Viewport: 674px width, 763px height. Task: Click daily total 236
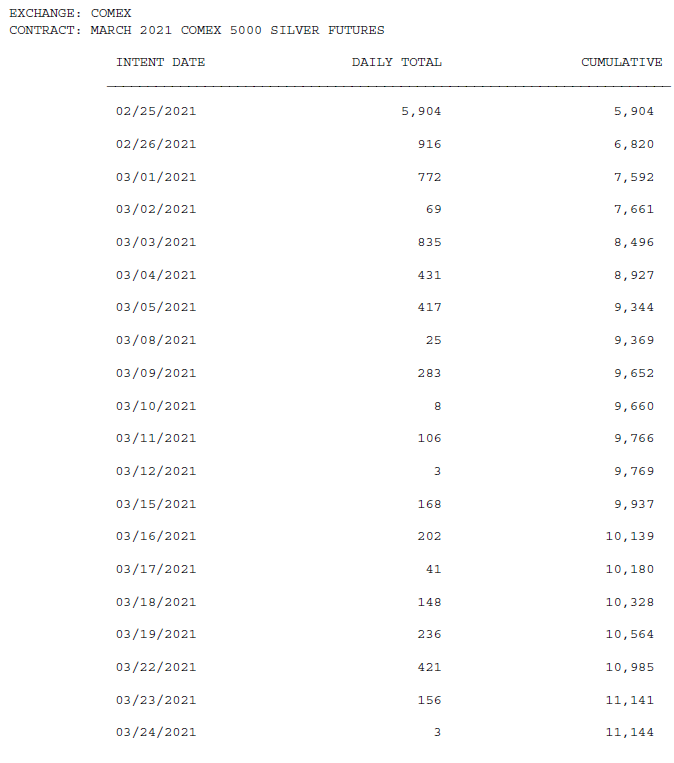(429, 635)
